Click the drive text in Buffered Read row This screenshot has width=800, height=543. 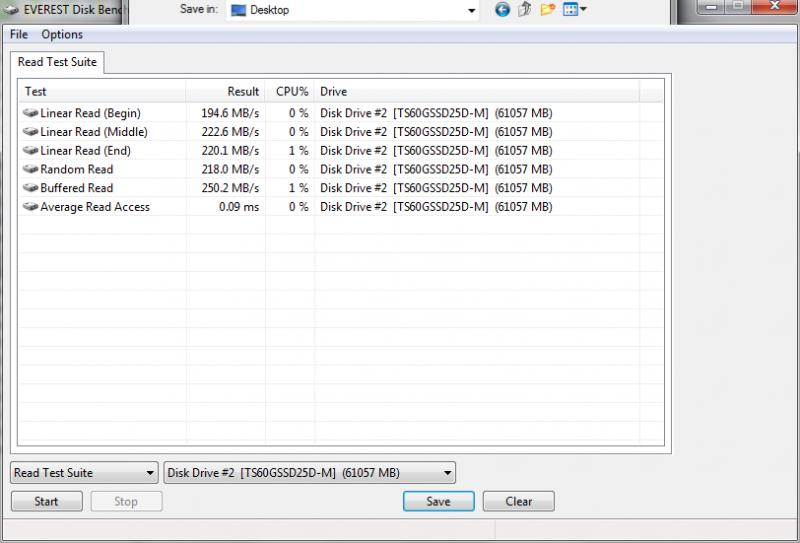[x=436, y=188]
